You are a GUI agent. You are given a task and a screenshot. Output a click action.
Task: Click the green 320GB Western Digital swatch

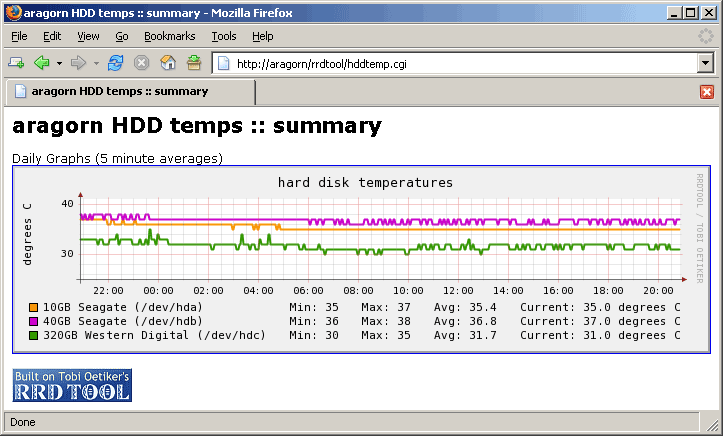tap(33, 335)
